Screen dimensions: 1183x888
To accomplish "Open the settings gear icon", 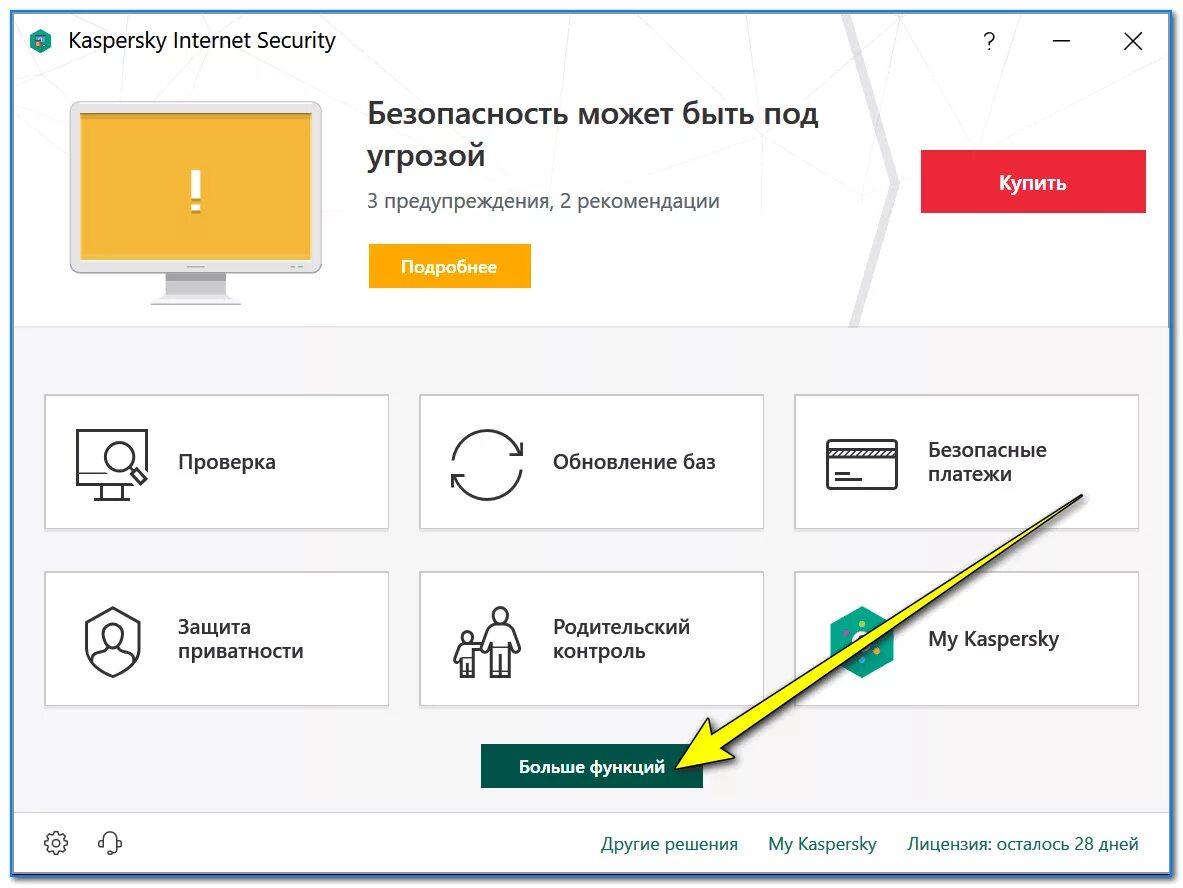I will (x=56, y=843).
